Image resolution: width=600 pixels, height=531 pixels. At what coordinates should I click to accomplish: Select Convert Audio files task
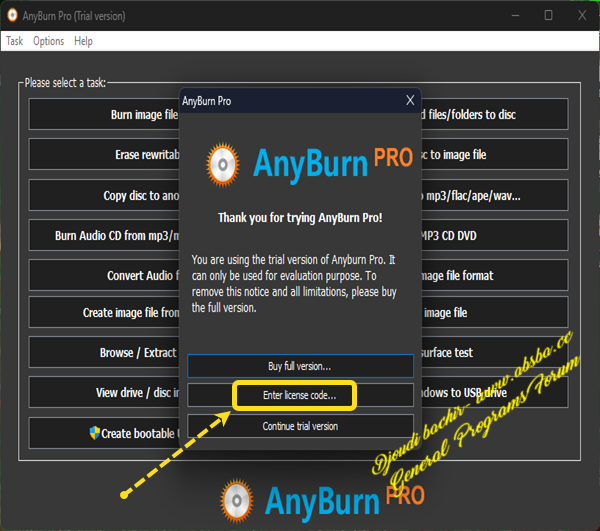pyautogui.click(x=104, y=275)
